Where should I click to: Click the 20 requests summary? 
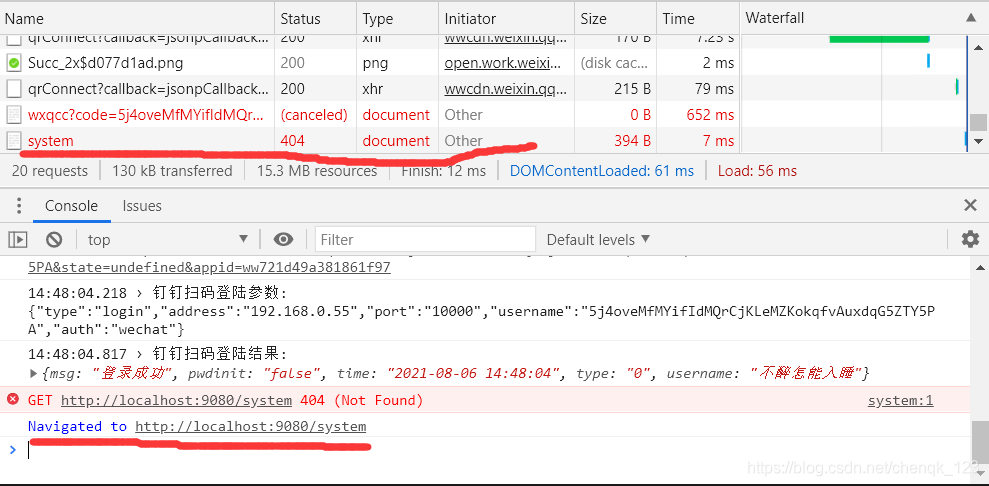[50, 171]
